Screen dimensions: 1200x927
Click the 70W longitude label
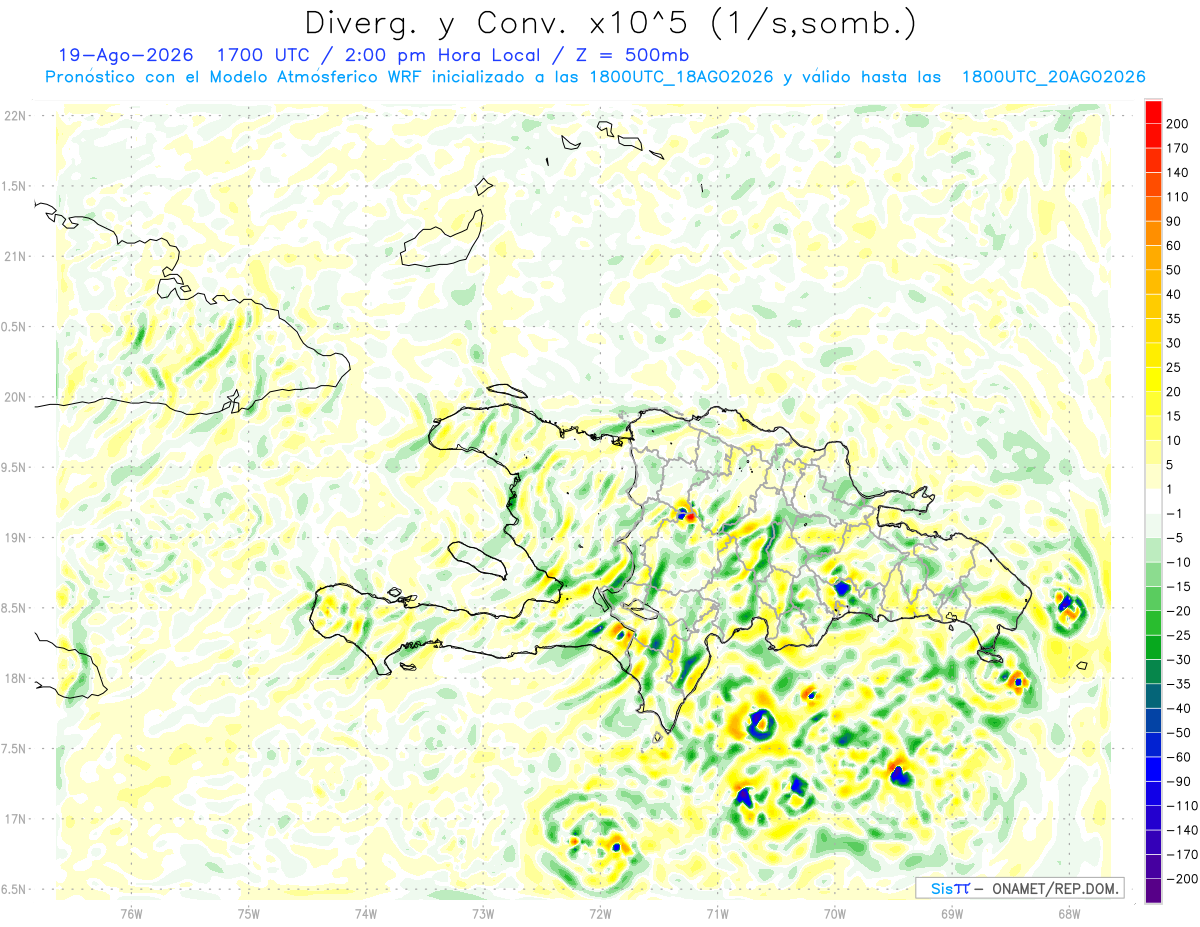pos(835,913)
